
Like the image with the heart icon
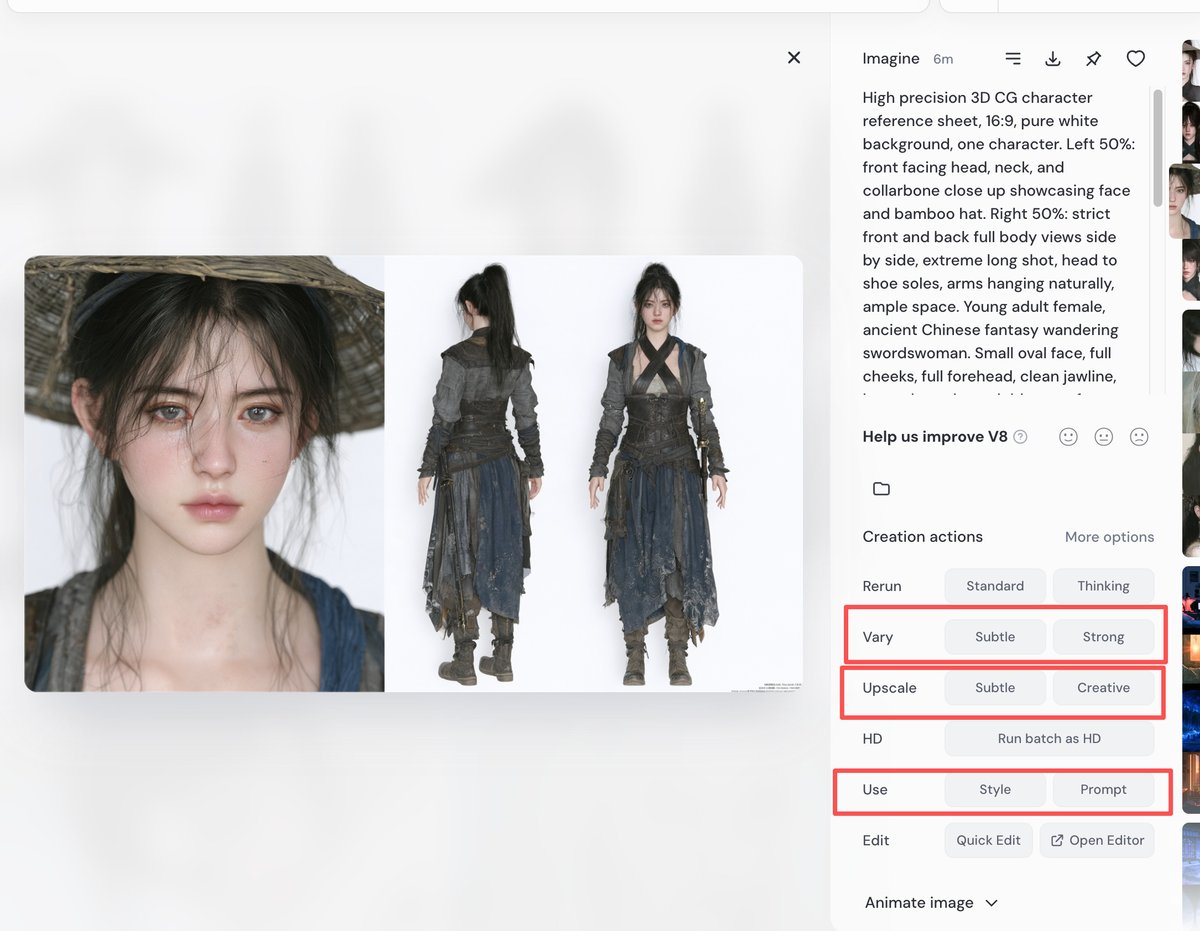[x=1136, y=59]
